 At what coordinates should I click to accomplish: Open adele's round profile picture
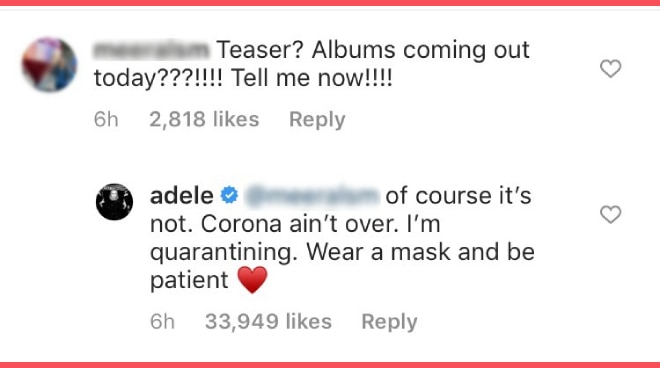point(114,201)
